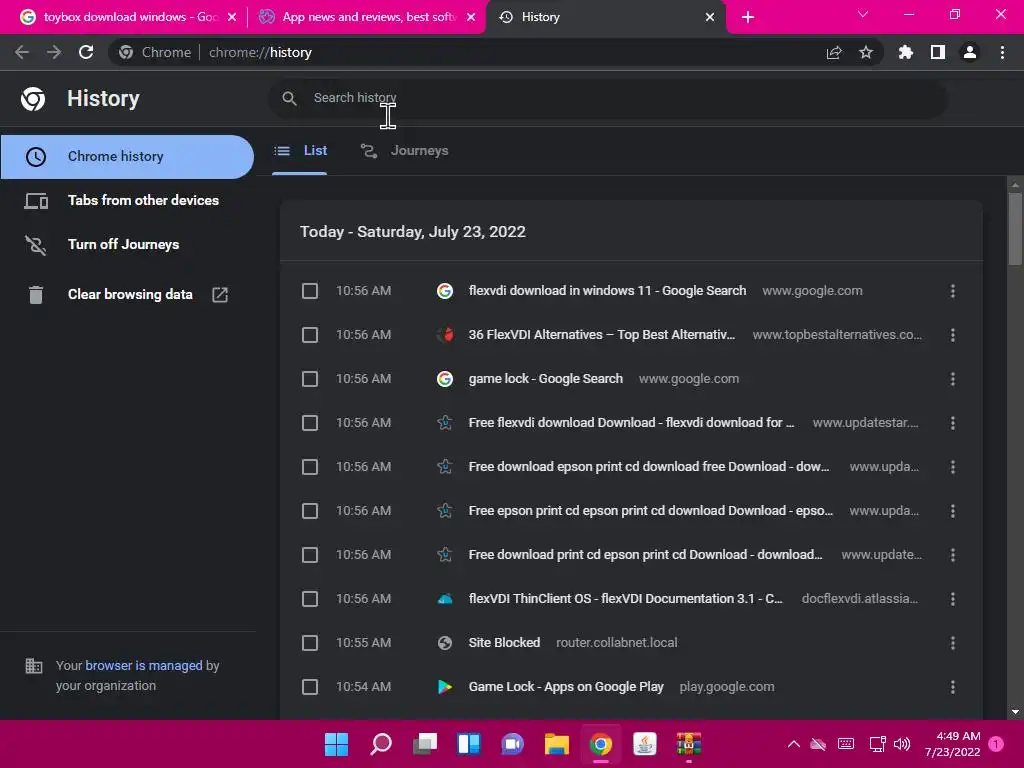
Task: Check the 36 FlexVDI Alternatives entry
Action: (310, 335)
